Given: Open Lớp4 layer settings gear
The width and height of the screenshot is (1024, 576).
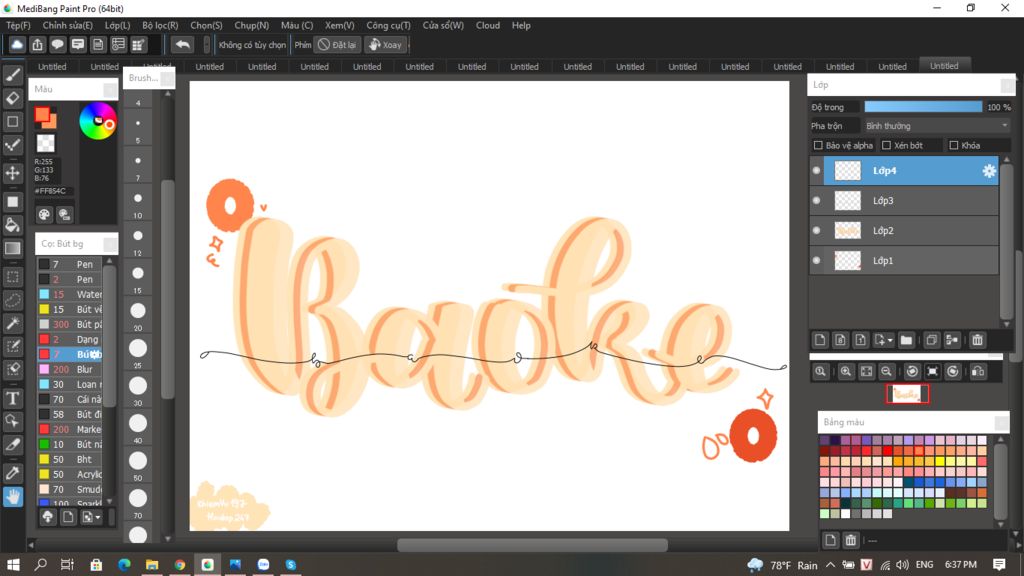Looking at the screenshot, I should (x=989, y=170).
